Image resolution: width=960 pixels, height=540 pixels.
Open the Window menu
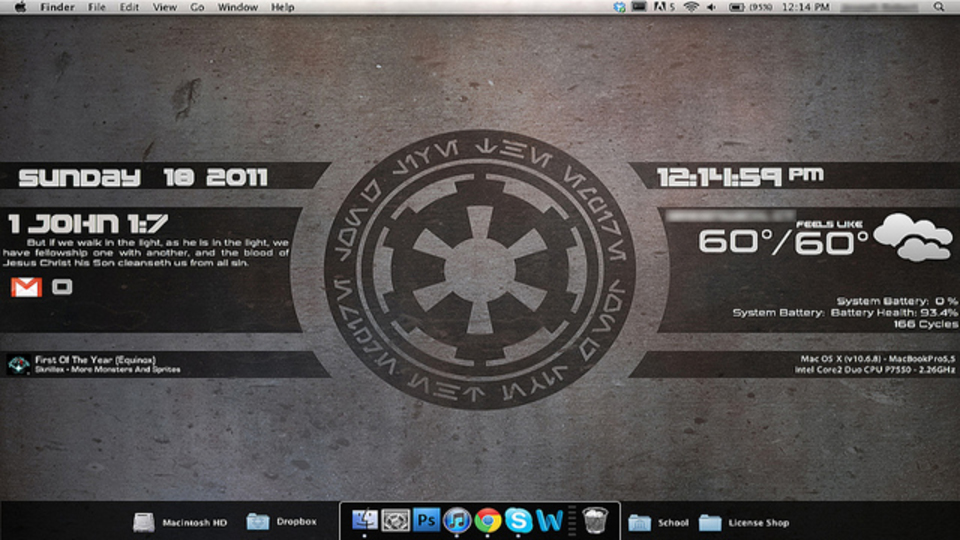(238, 7)
